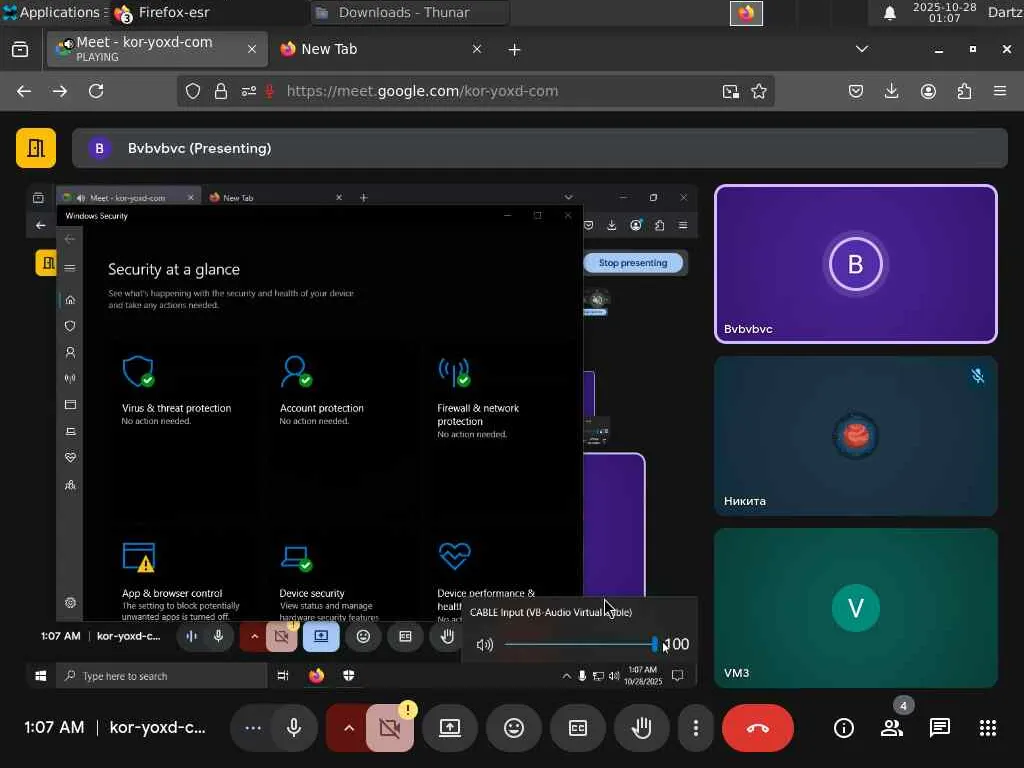Image resolution: width=1024 pixels, height=768 pixels.
Task: Bookmark this page with the star
Action: [759, 91]
